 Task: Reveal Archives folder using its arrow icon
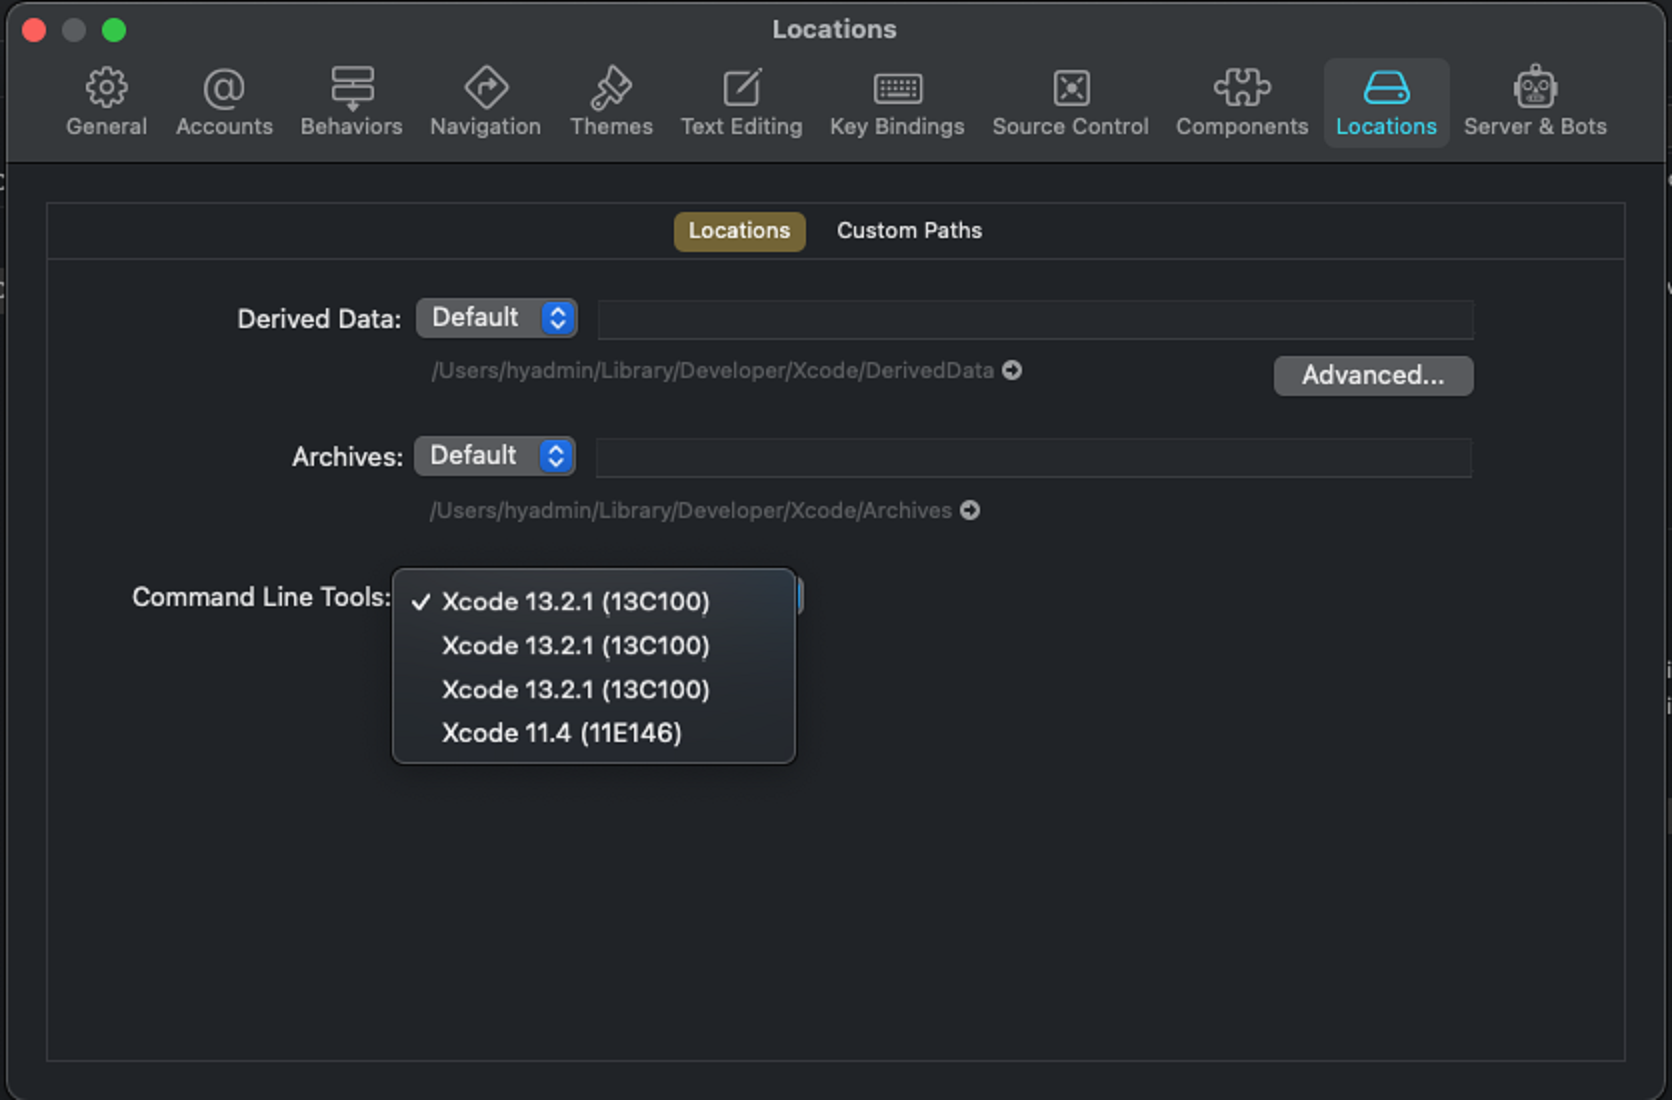(x=970, y=510)
